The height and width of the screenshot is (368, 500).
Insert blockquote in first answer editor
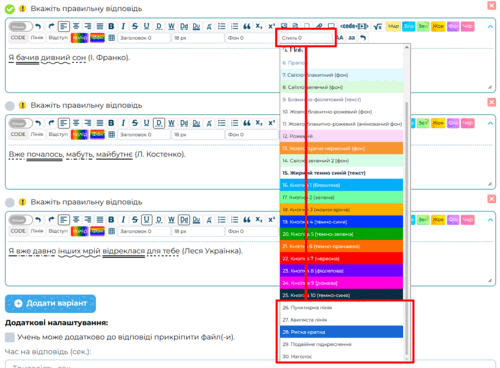point(247,26)
